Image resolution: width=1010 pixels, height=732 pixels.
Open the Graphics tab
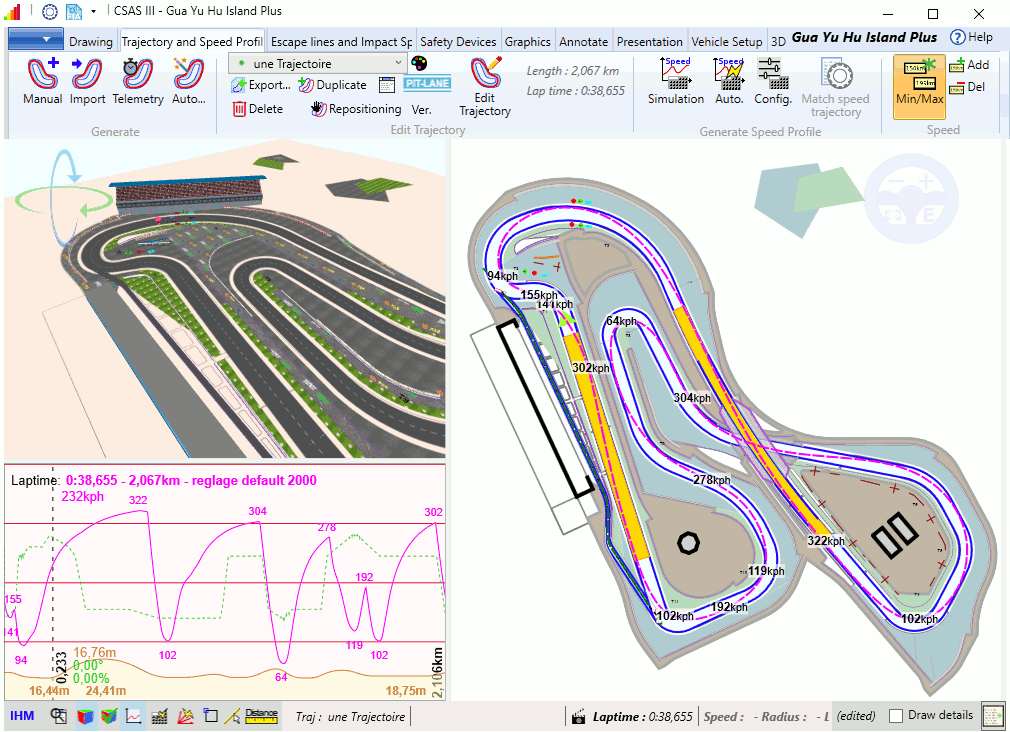(528, 42)
